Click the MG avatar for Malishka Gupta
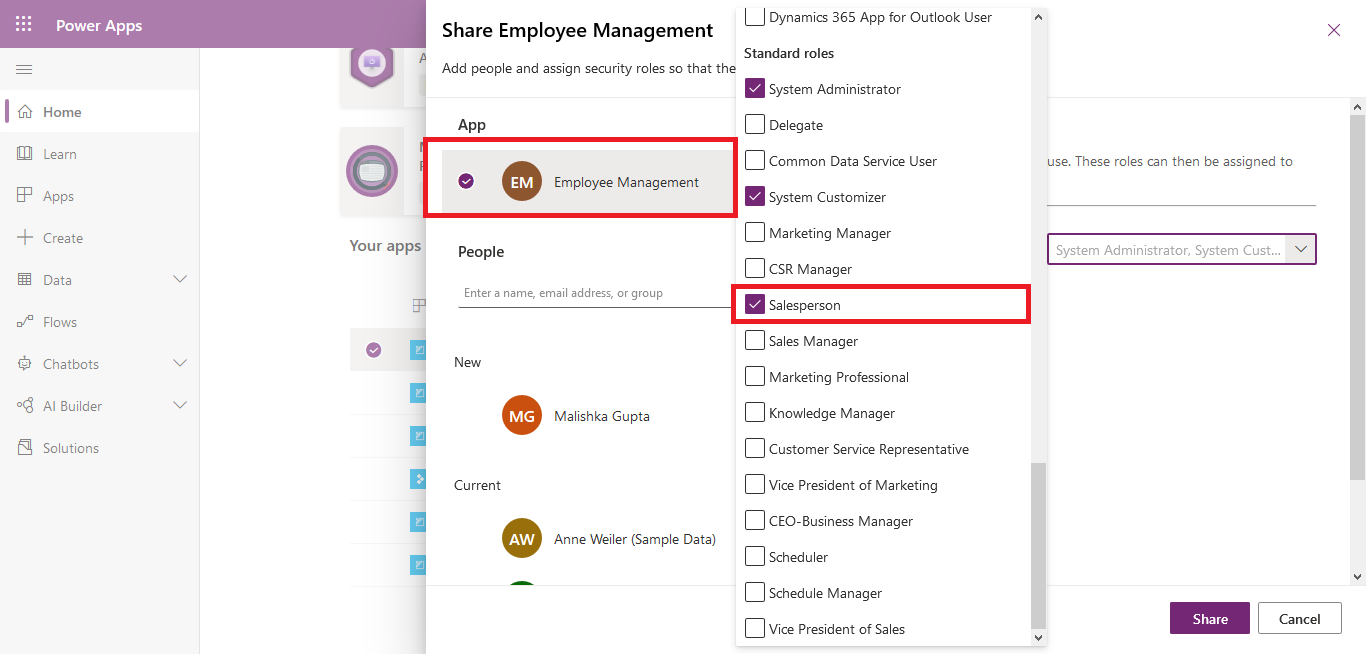Viewport: 1366px width, 654px height. coord(522,415)
